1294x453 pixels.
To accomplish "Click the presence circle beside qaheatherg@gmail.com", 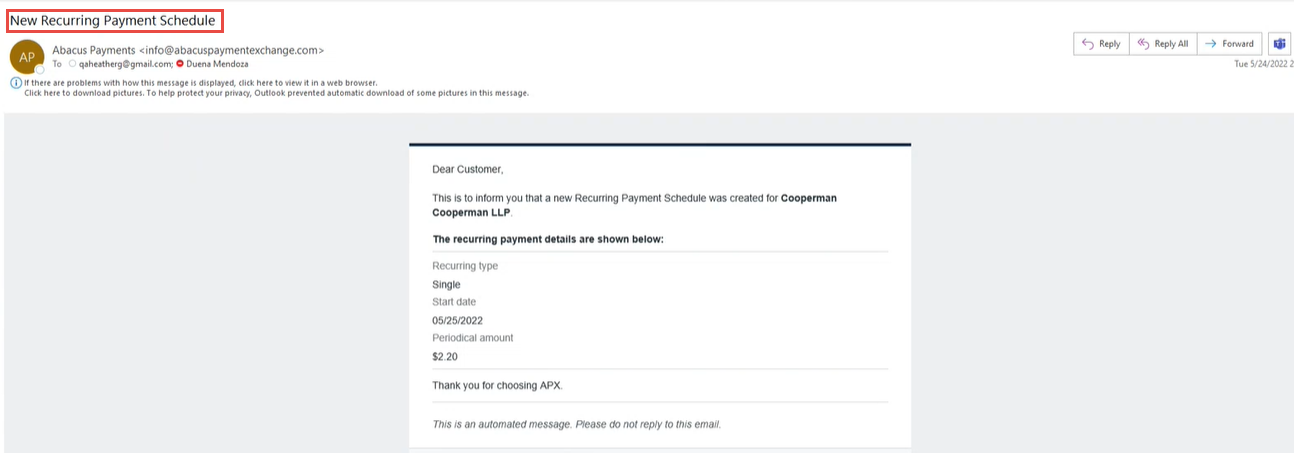I will pyautogui.click(x=72, y=64).
